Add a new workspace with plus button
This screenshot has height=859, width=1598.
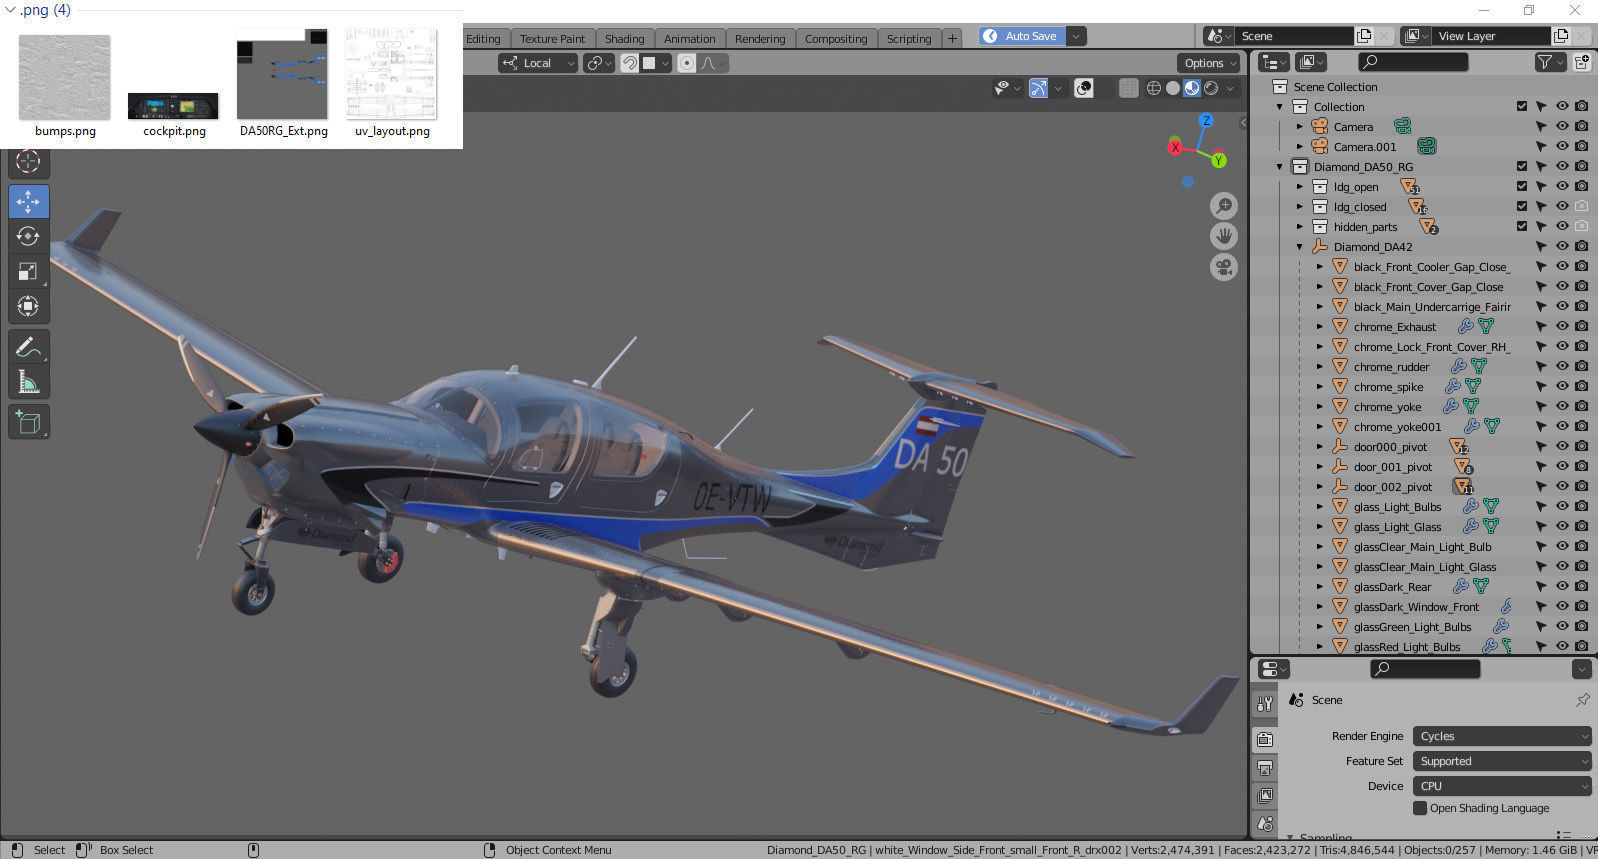tap(952, 39)
